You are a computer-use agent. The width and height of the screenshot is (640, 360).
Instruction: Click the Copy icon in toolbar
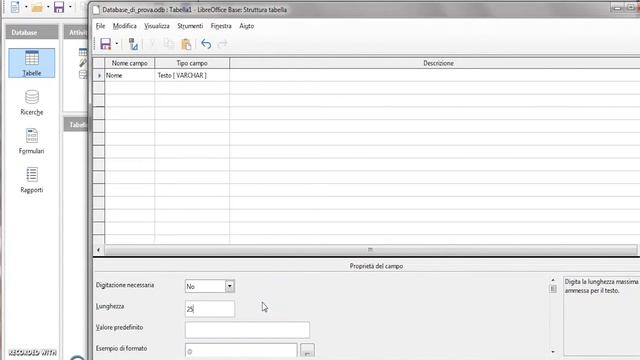pos(169,44)
